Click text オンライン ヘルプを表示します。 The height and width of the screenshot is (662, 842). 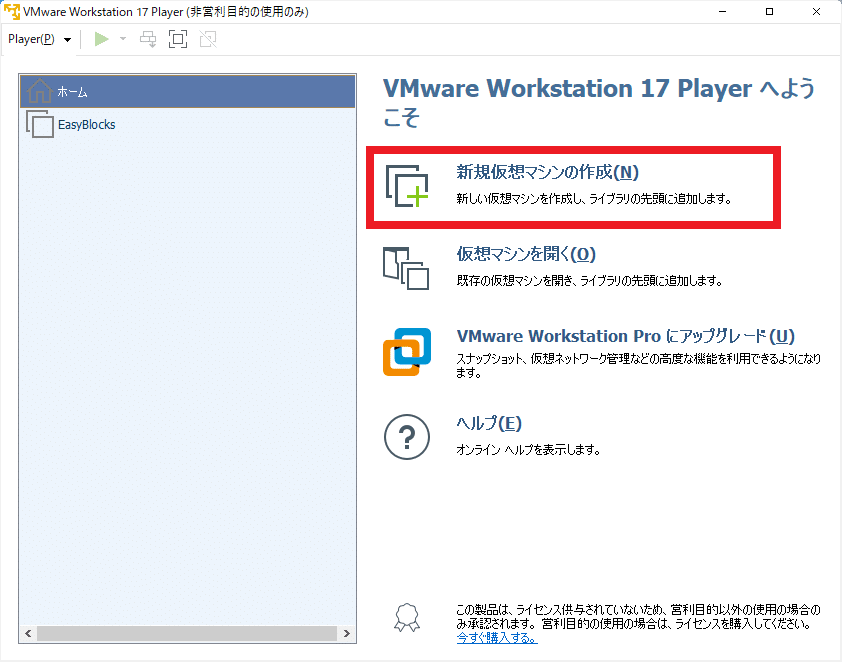(528, 449)
